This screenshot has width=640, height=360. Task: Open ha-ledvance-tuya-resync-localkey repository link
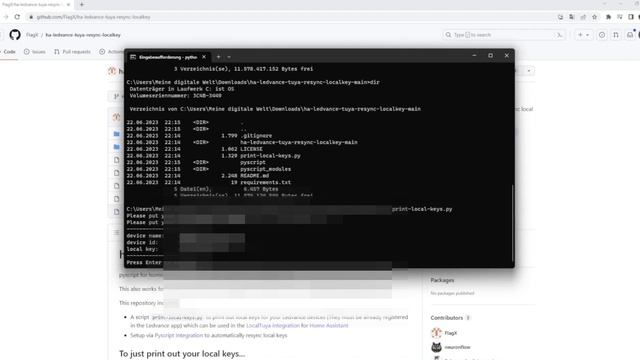83,35
